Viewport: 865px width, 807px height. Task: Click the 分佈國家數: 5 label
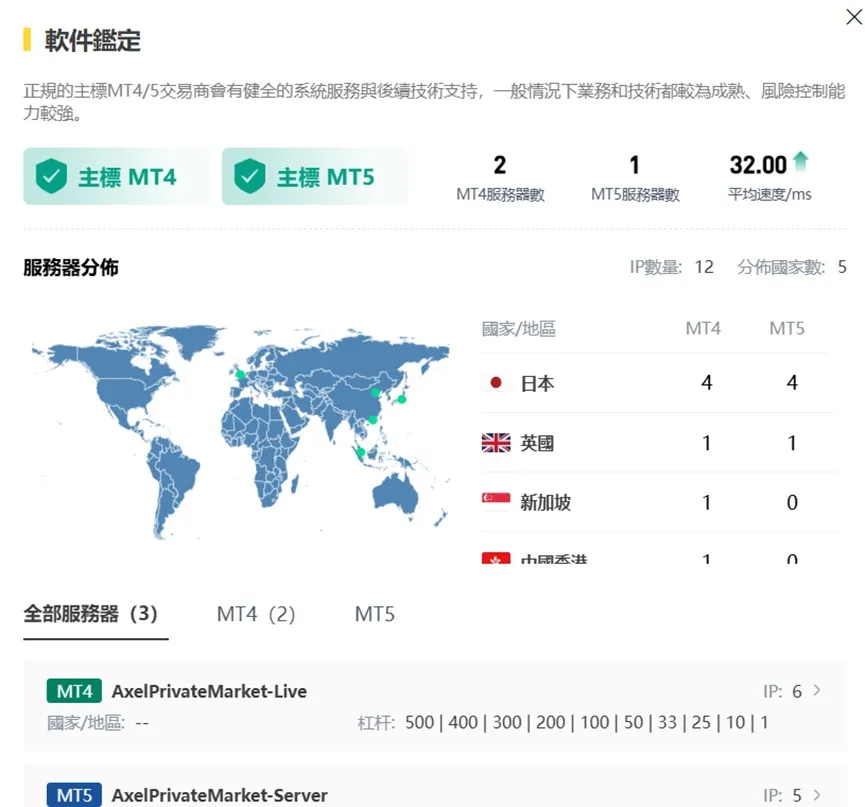tap(792, 267)
